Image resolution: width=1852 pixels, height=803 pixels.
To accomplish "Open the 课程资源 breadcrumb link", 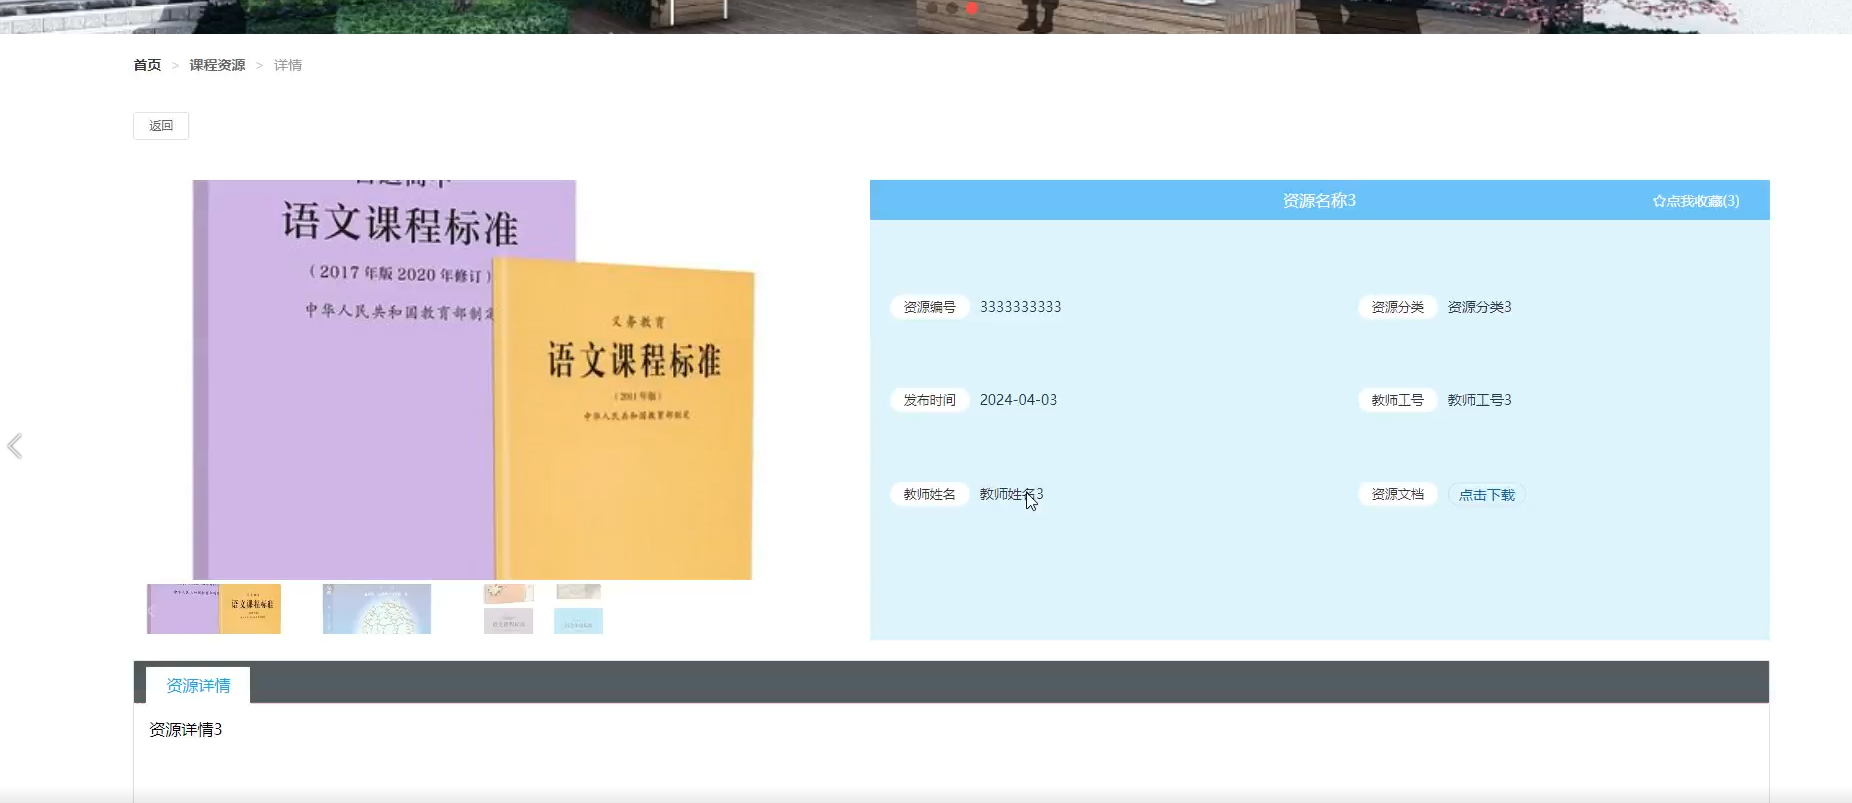I will pyautogui.click(x=217, y=65).
